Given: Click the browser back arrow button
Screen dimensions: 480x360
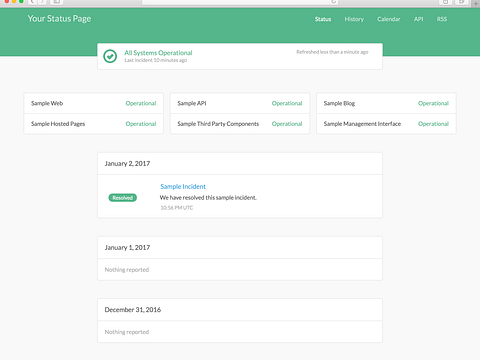Looking at the screenshot, I should click(x=32, y=2).
